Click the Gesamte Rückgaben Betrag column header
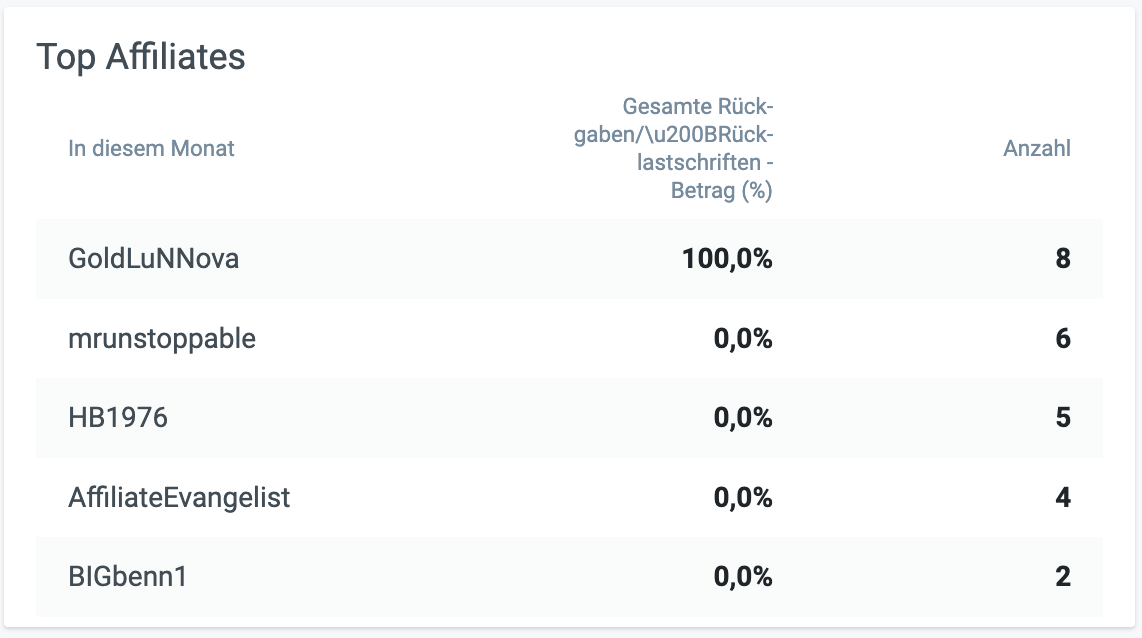Image resolution: width=1142 pixels, height=638 pixels. click(673, 149)
